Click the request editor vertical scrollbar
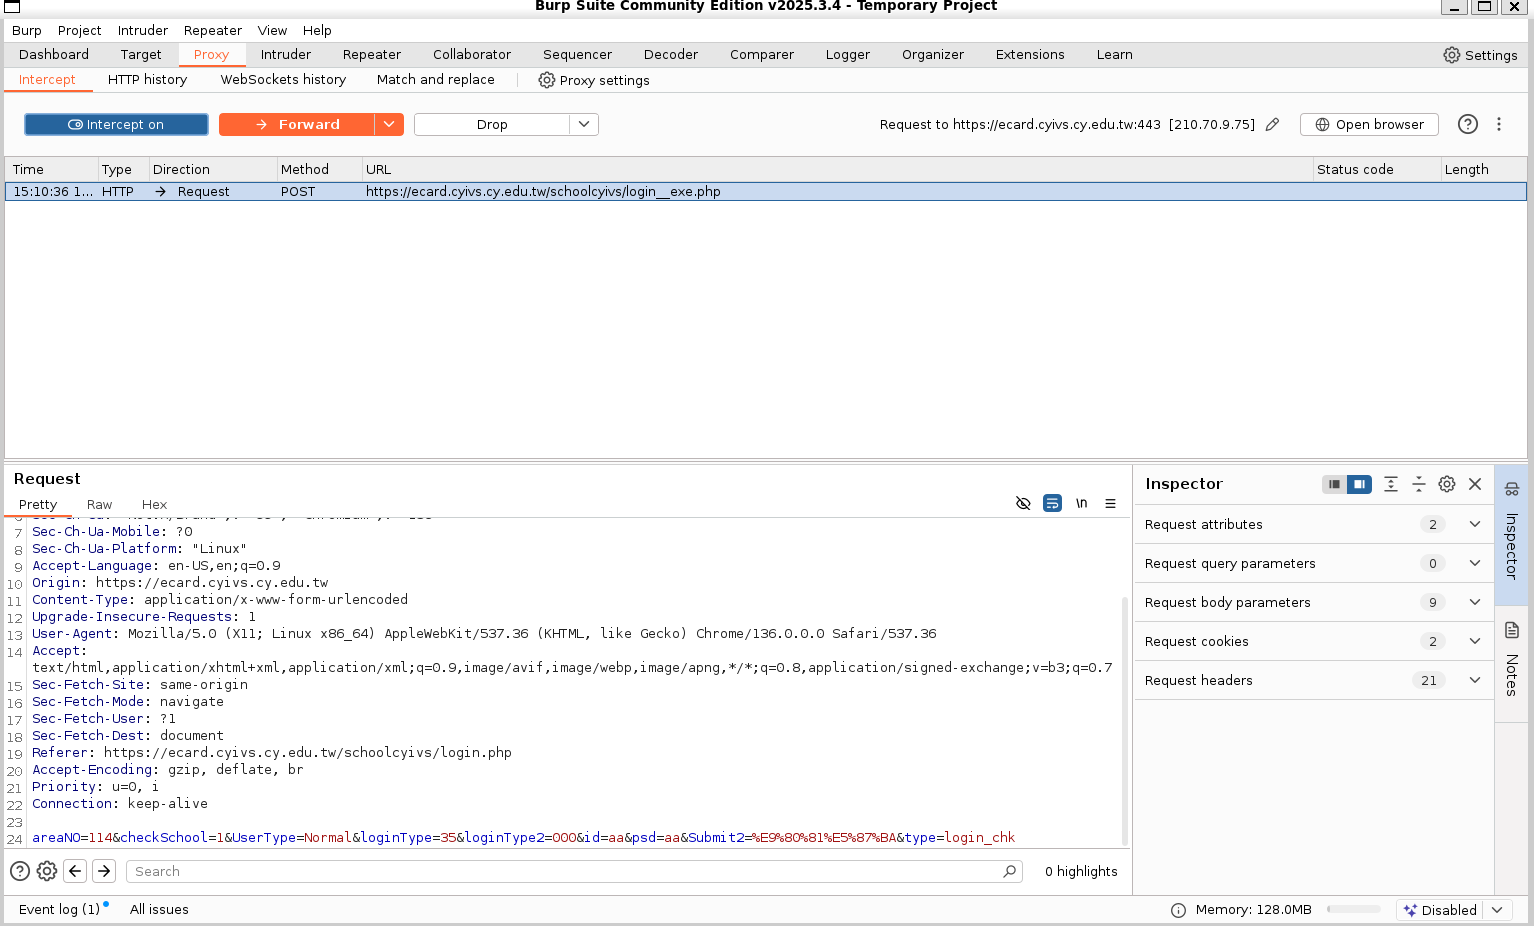This screenshot has height=926, width=1534. tap(1125, 720)
